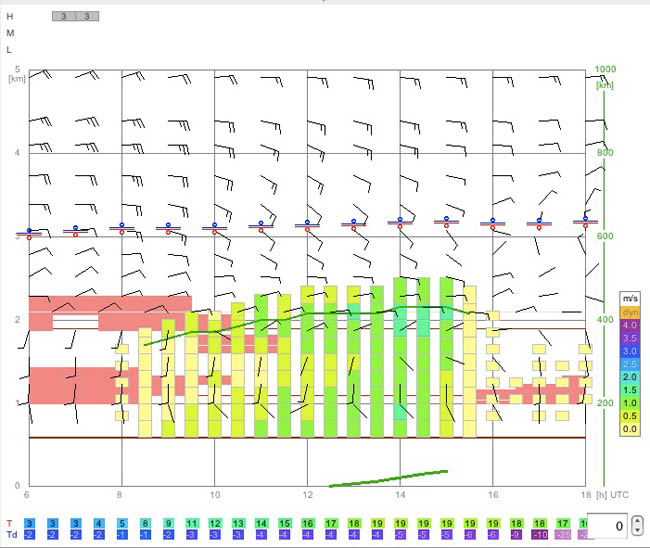The height and width of the screenshot is (548, 650).
Task: Click the temperature cell showing 14
Action: [261, 524]
